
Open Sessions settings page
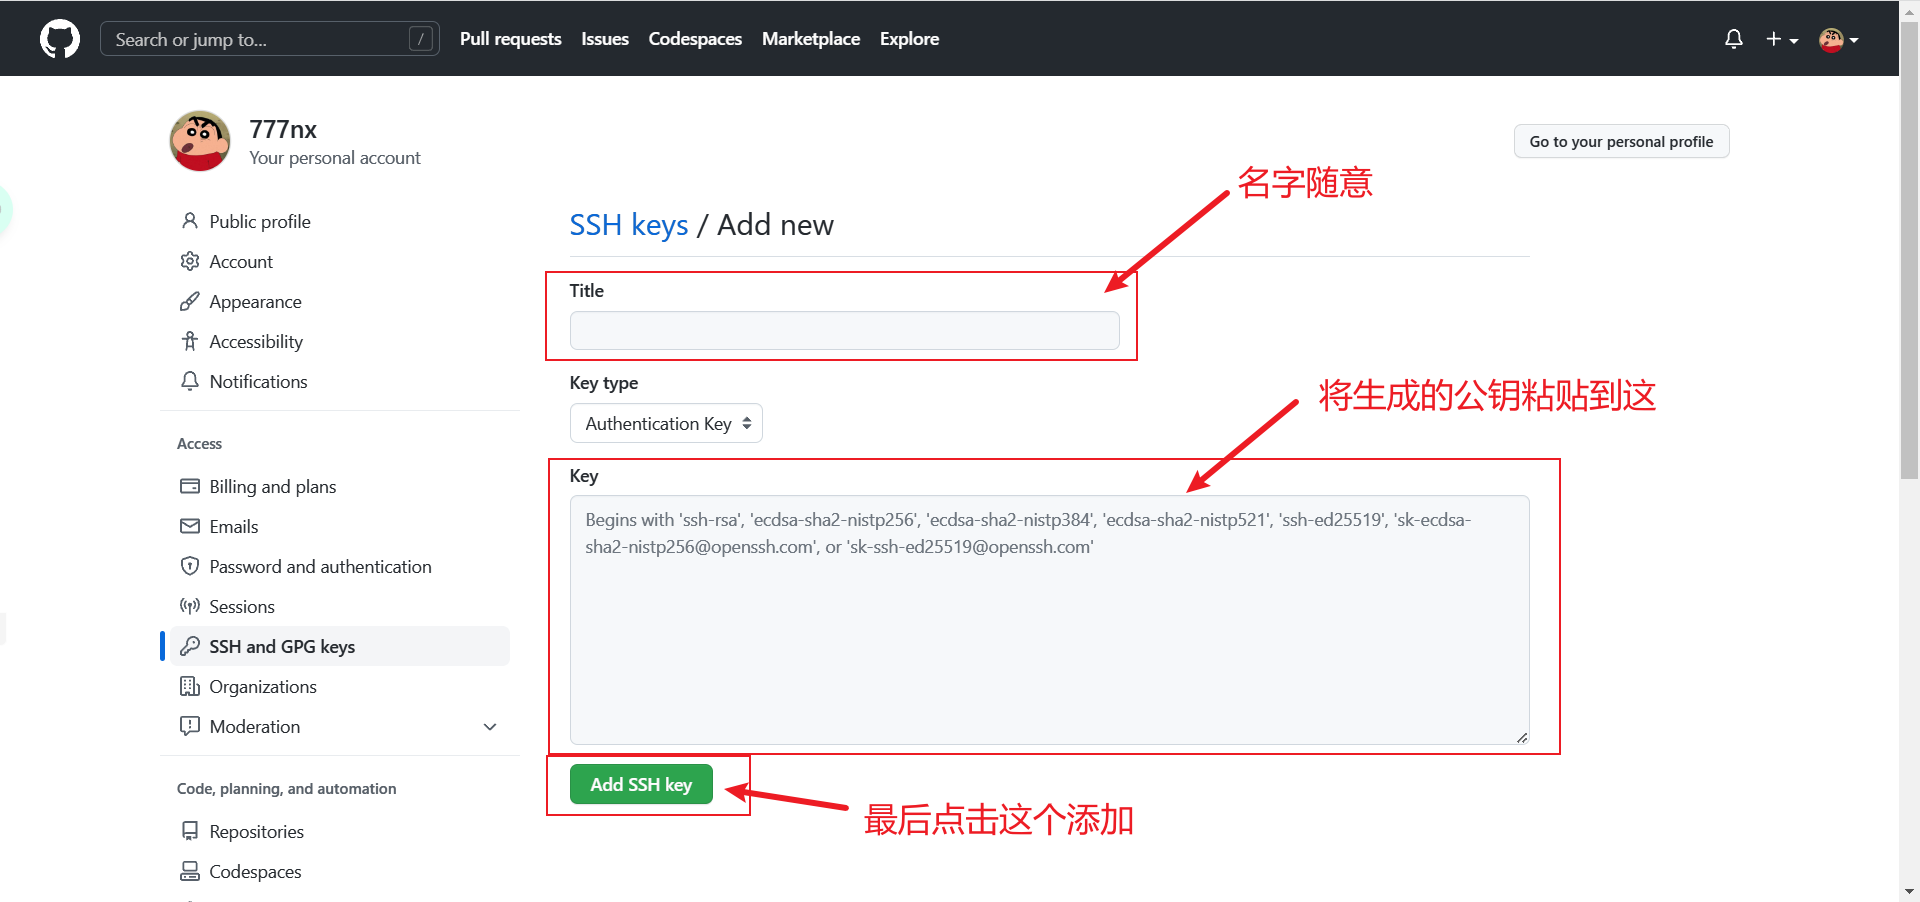pos(242,606)
